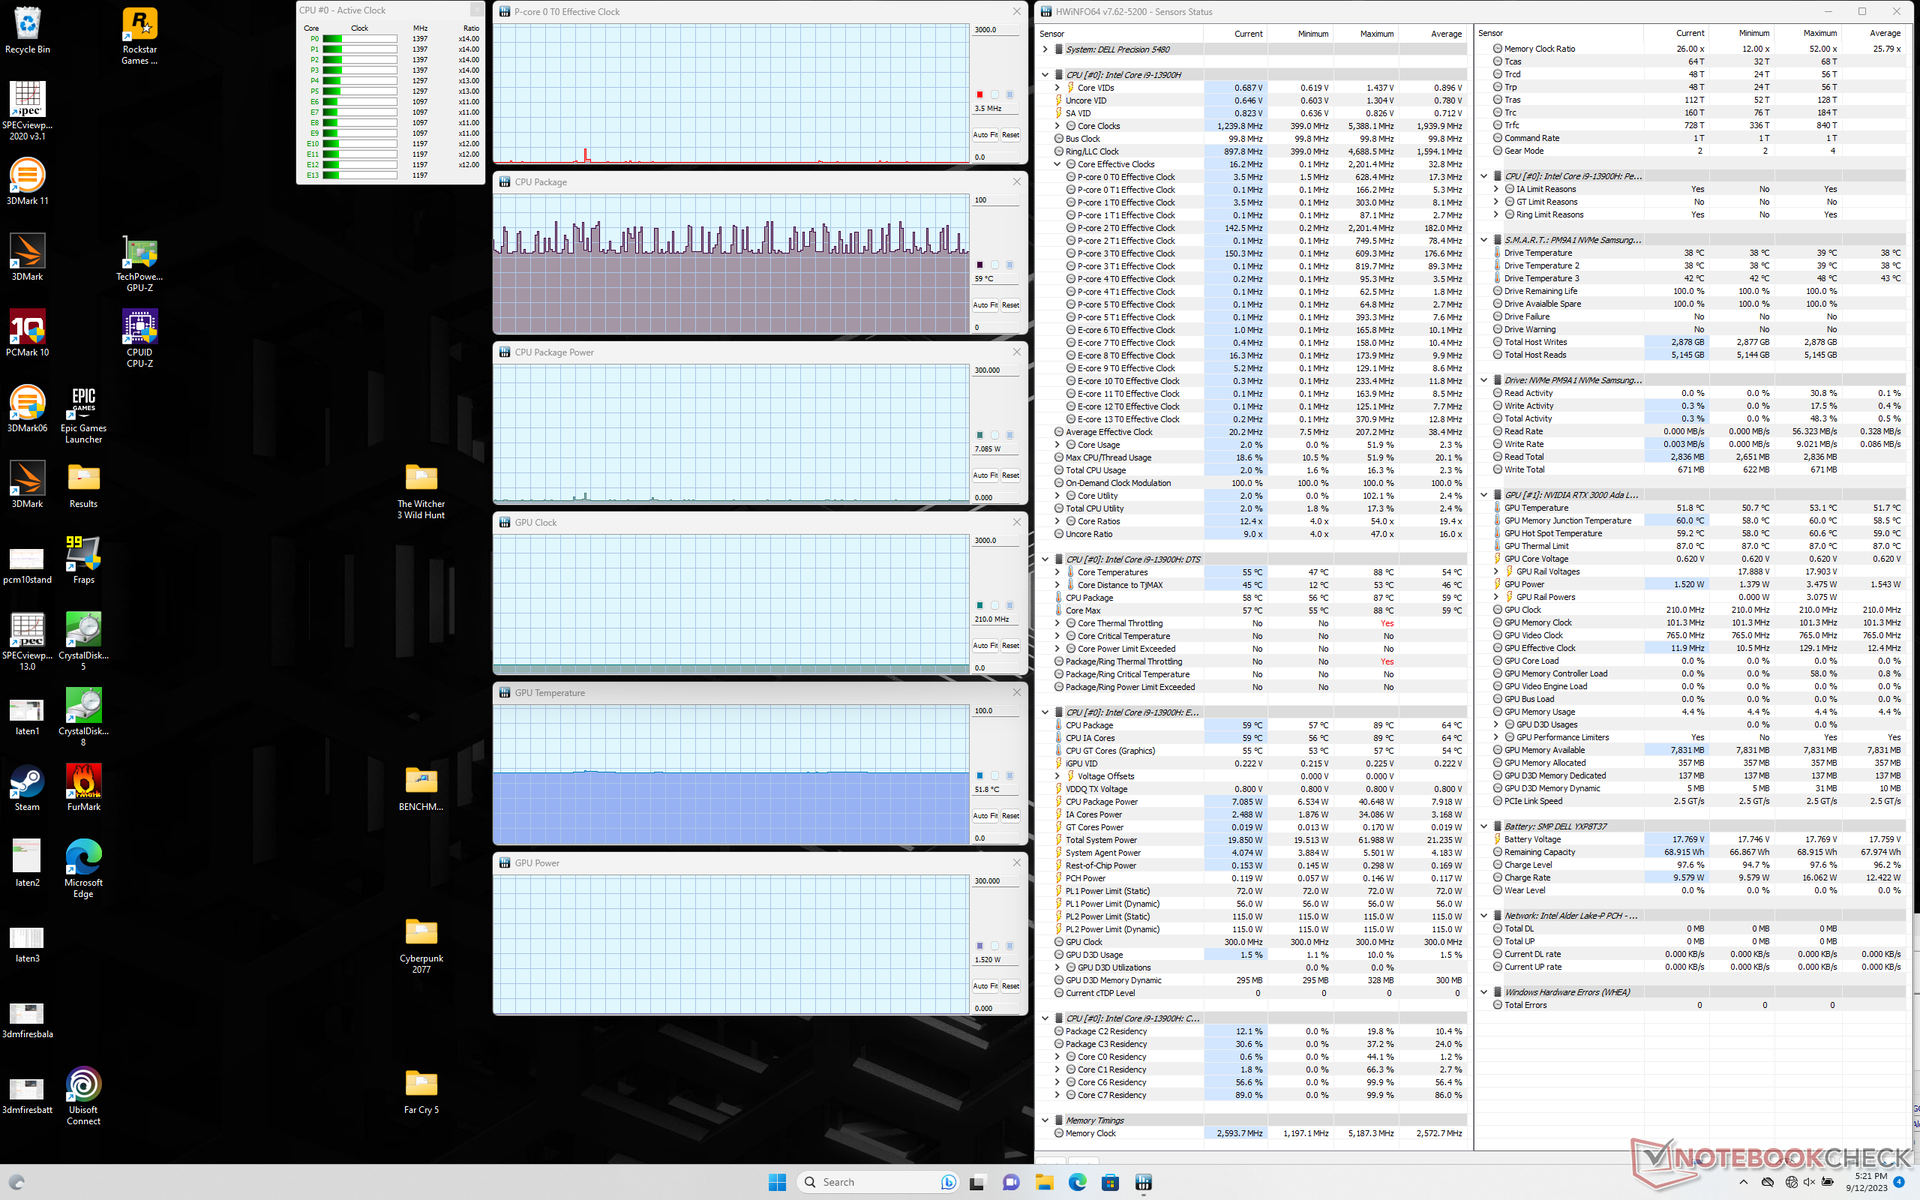
Task: Open SPECviewperf 2020 v3.1 shortcut
Action: point(28,111)
